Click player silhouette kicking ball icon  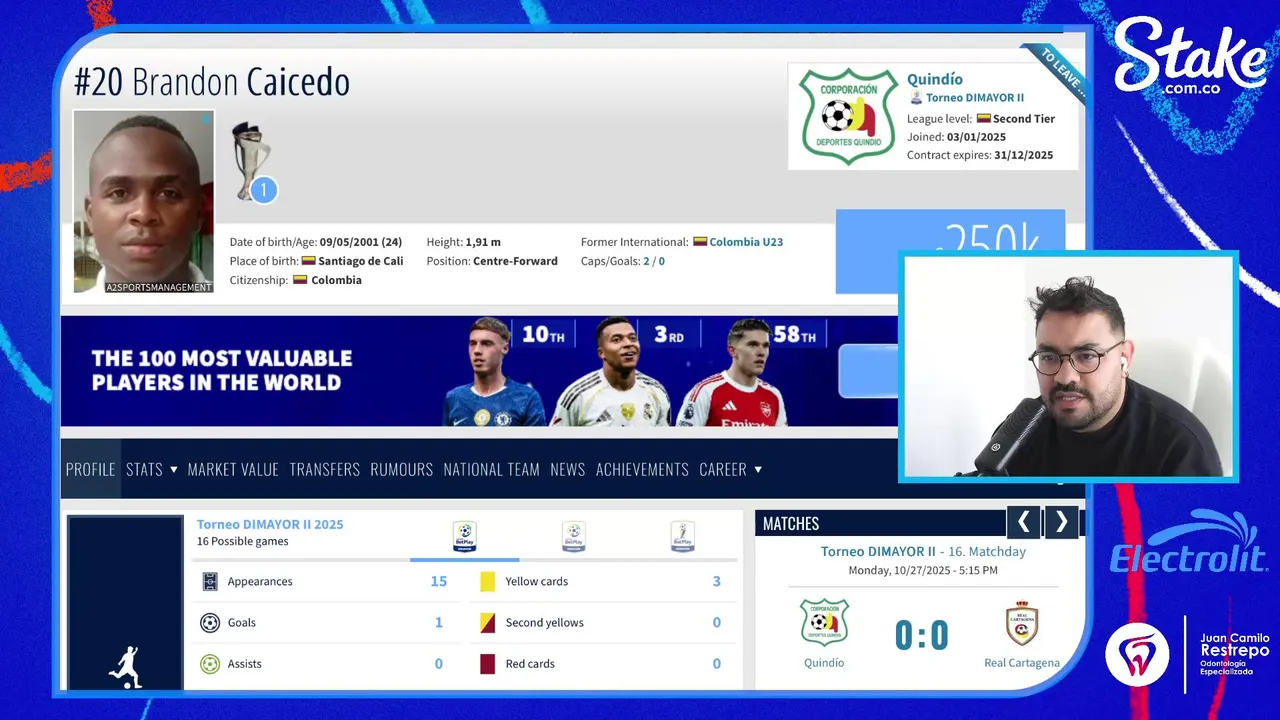pos(125,667)
